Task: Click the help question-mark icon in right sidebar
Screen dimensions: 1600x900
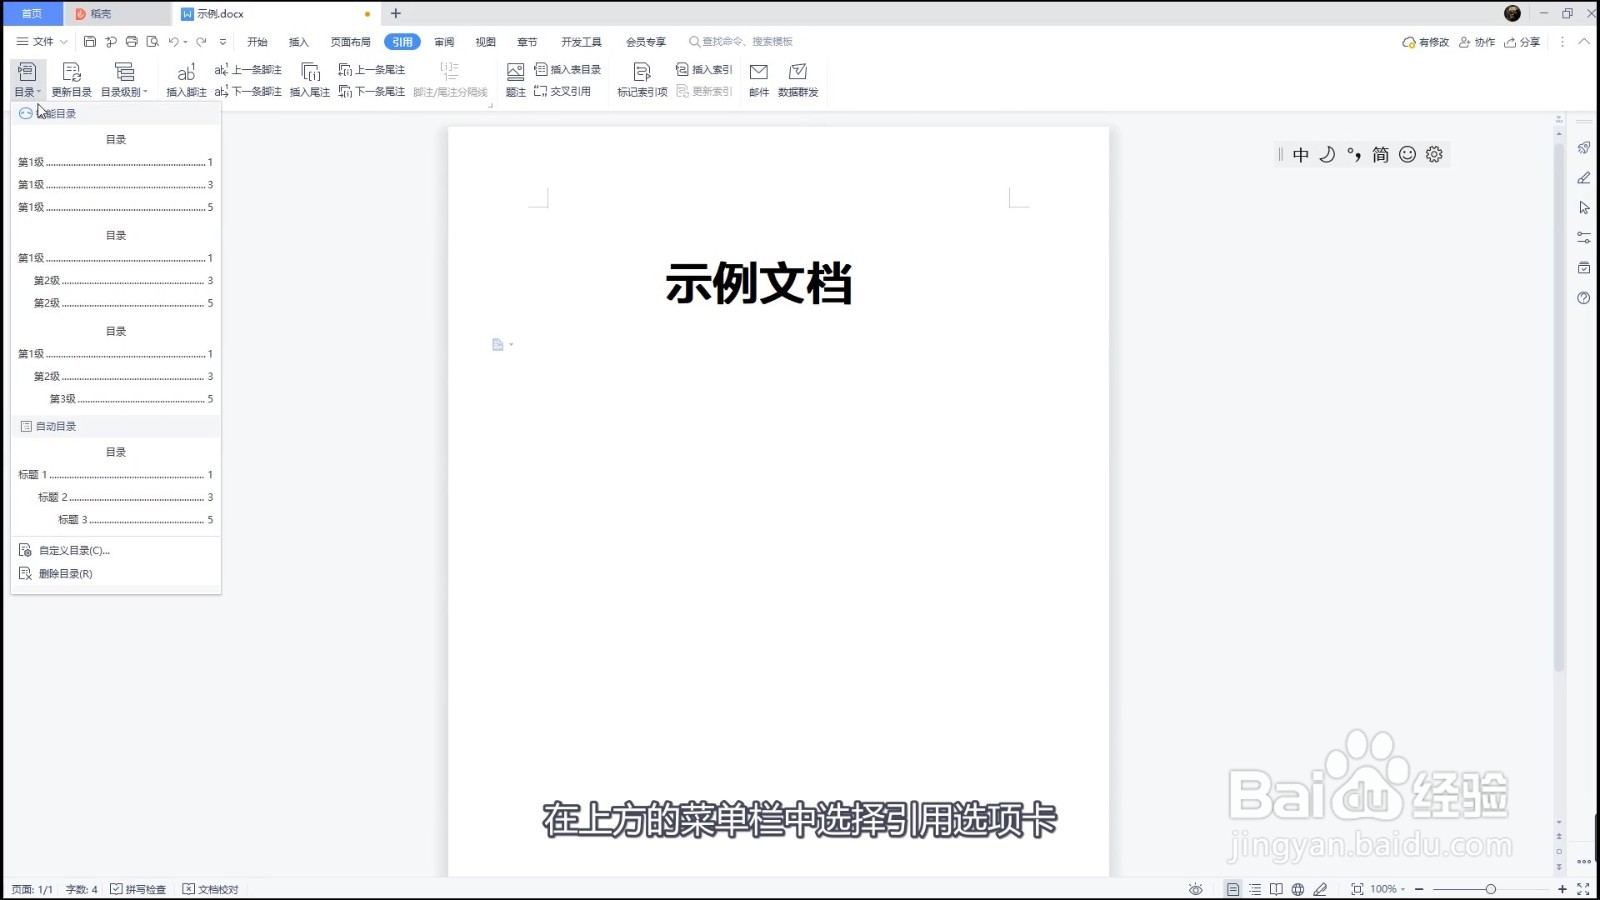Action: tap(1584, 298)
